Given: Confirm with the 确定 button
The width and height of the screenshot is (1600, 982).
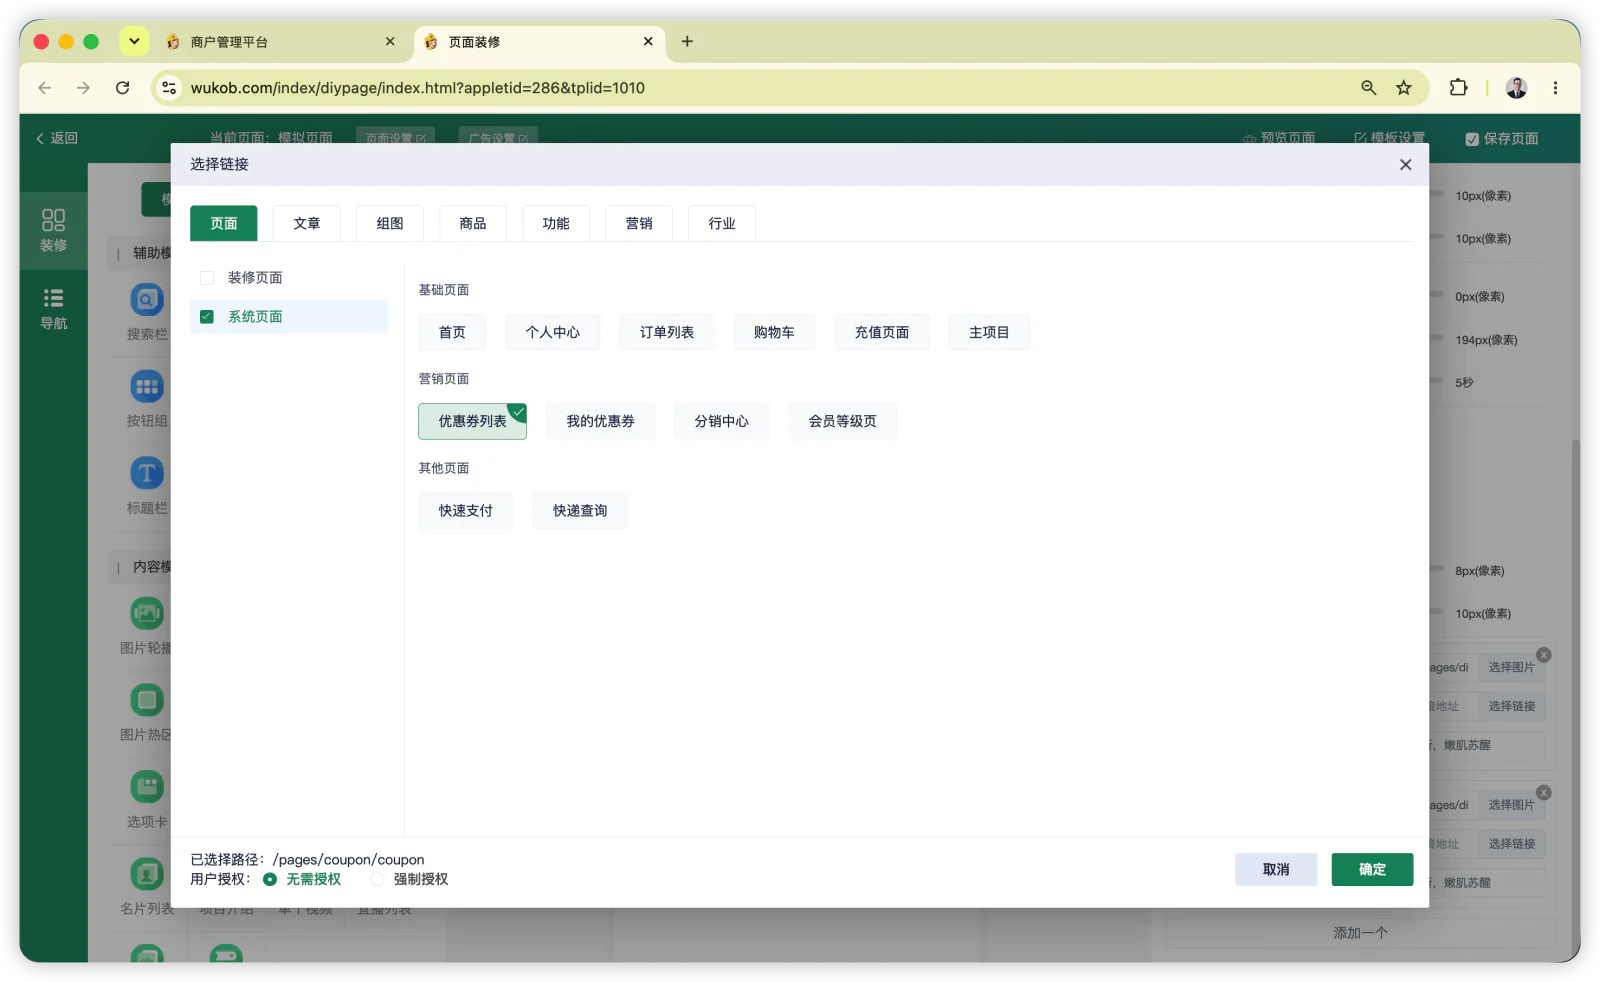Looking at the screenshot, I should tap(1372, 870).
